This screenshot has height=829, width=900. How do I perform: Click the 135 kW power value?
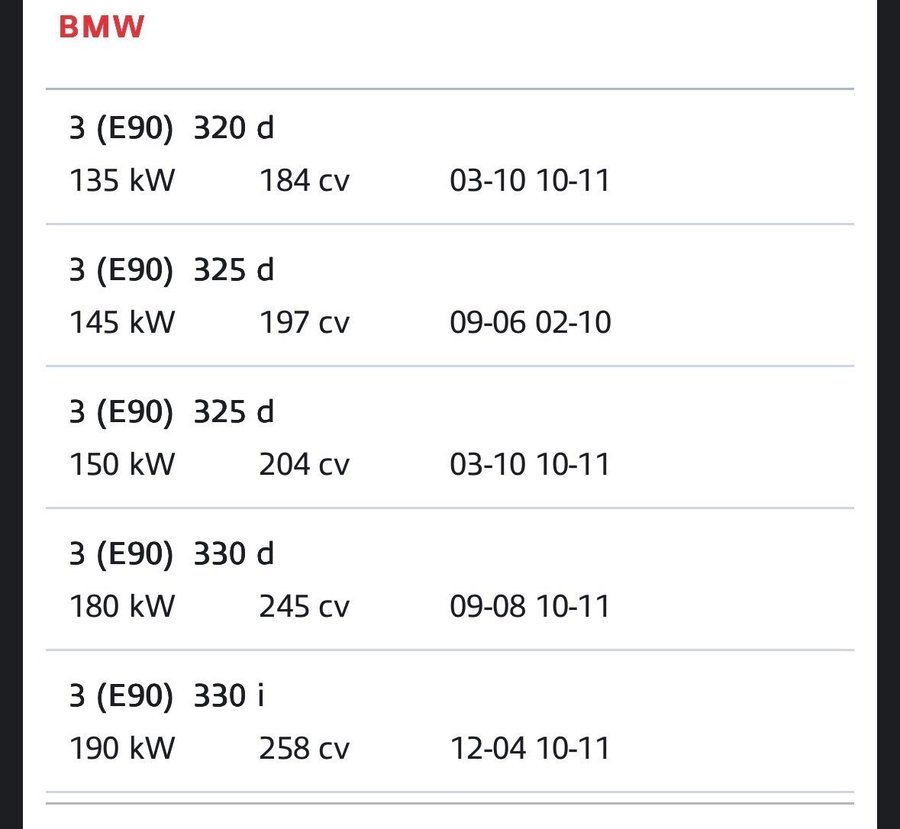point(122,181)
